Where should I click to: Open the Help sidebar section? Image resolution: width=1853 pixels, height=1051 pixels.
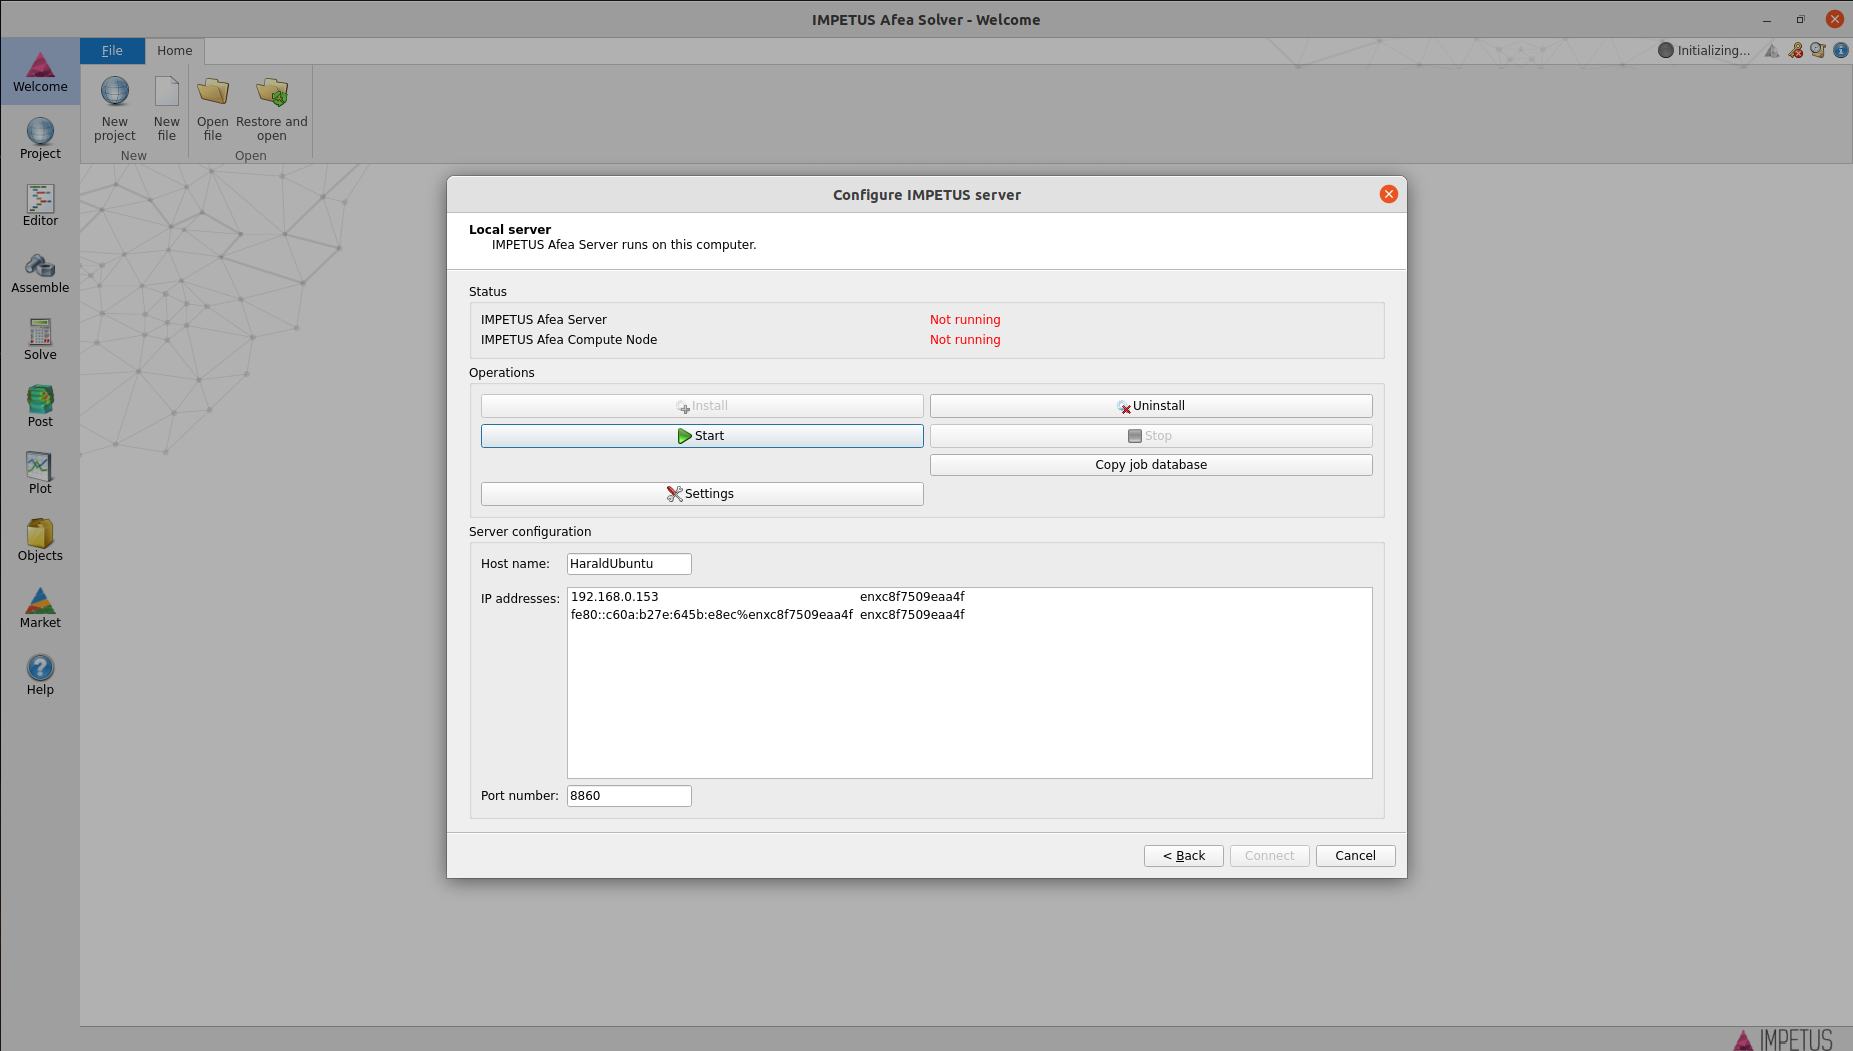40,674
